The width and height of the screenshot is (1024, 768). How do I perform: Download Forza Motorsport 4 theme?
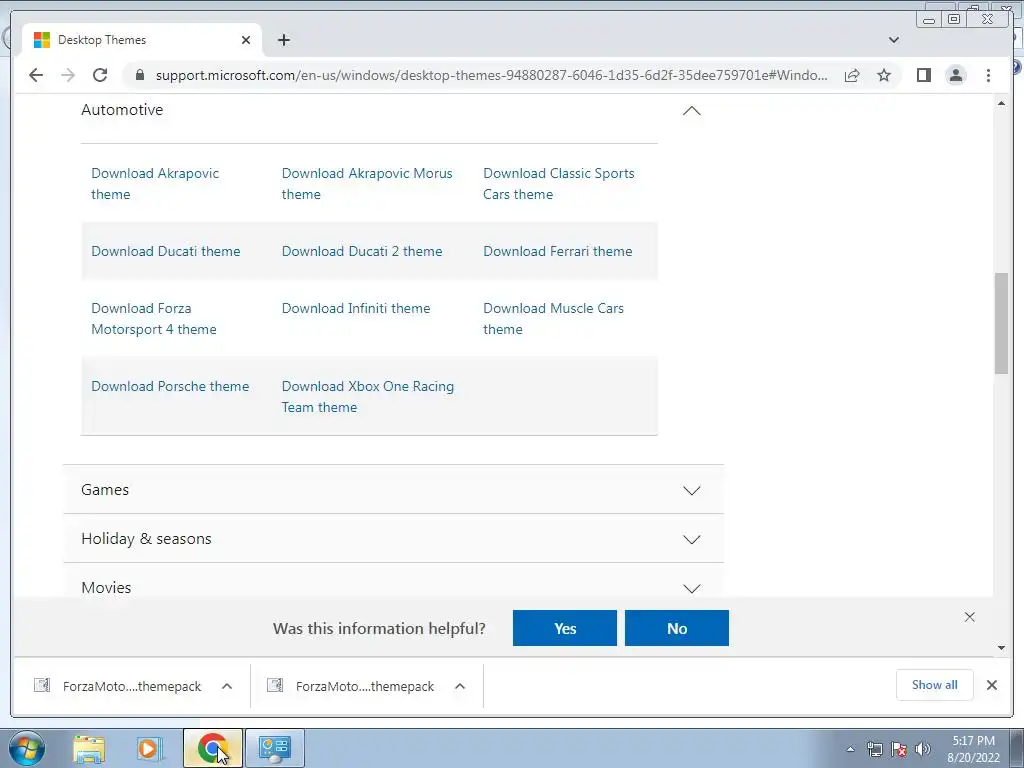click(153, 319)
